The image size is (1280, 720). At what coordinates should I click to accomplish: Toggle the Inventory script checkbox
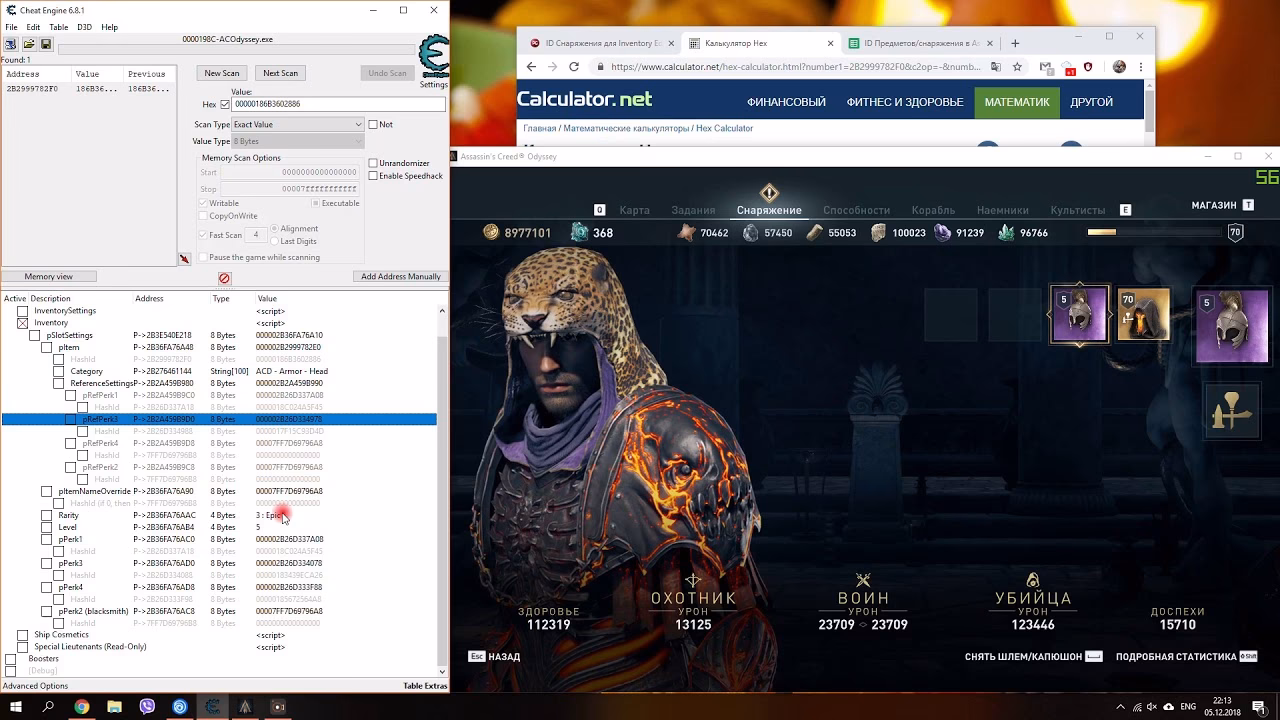(x=22, y=323)
